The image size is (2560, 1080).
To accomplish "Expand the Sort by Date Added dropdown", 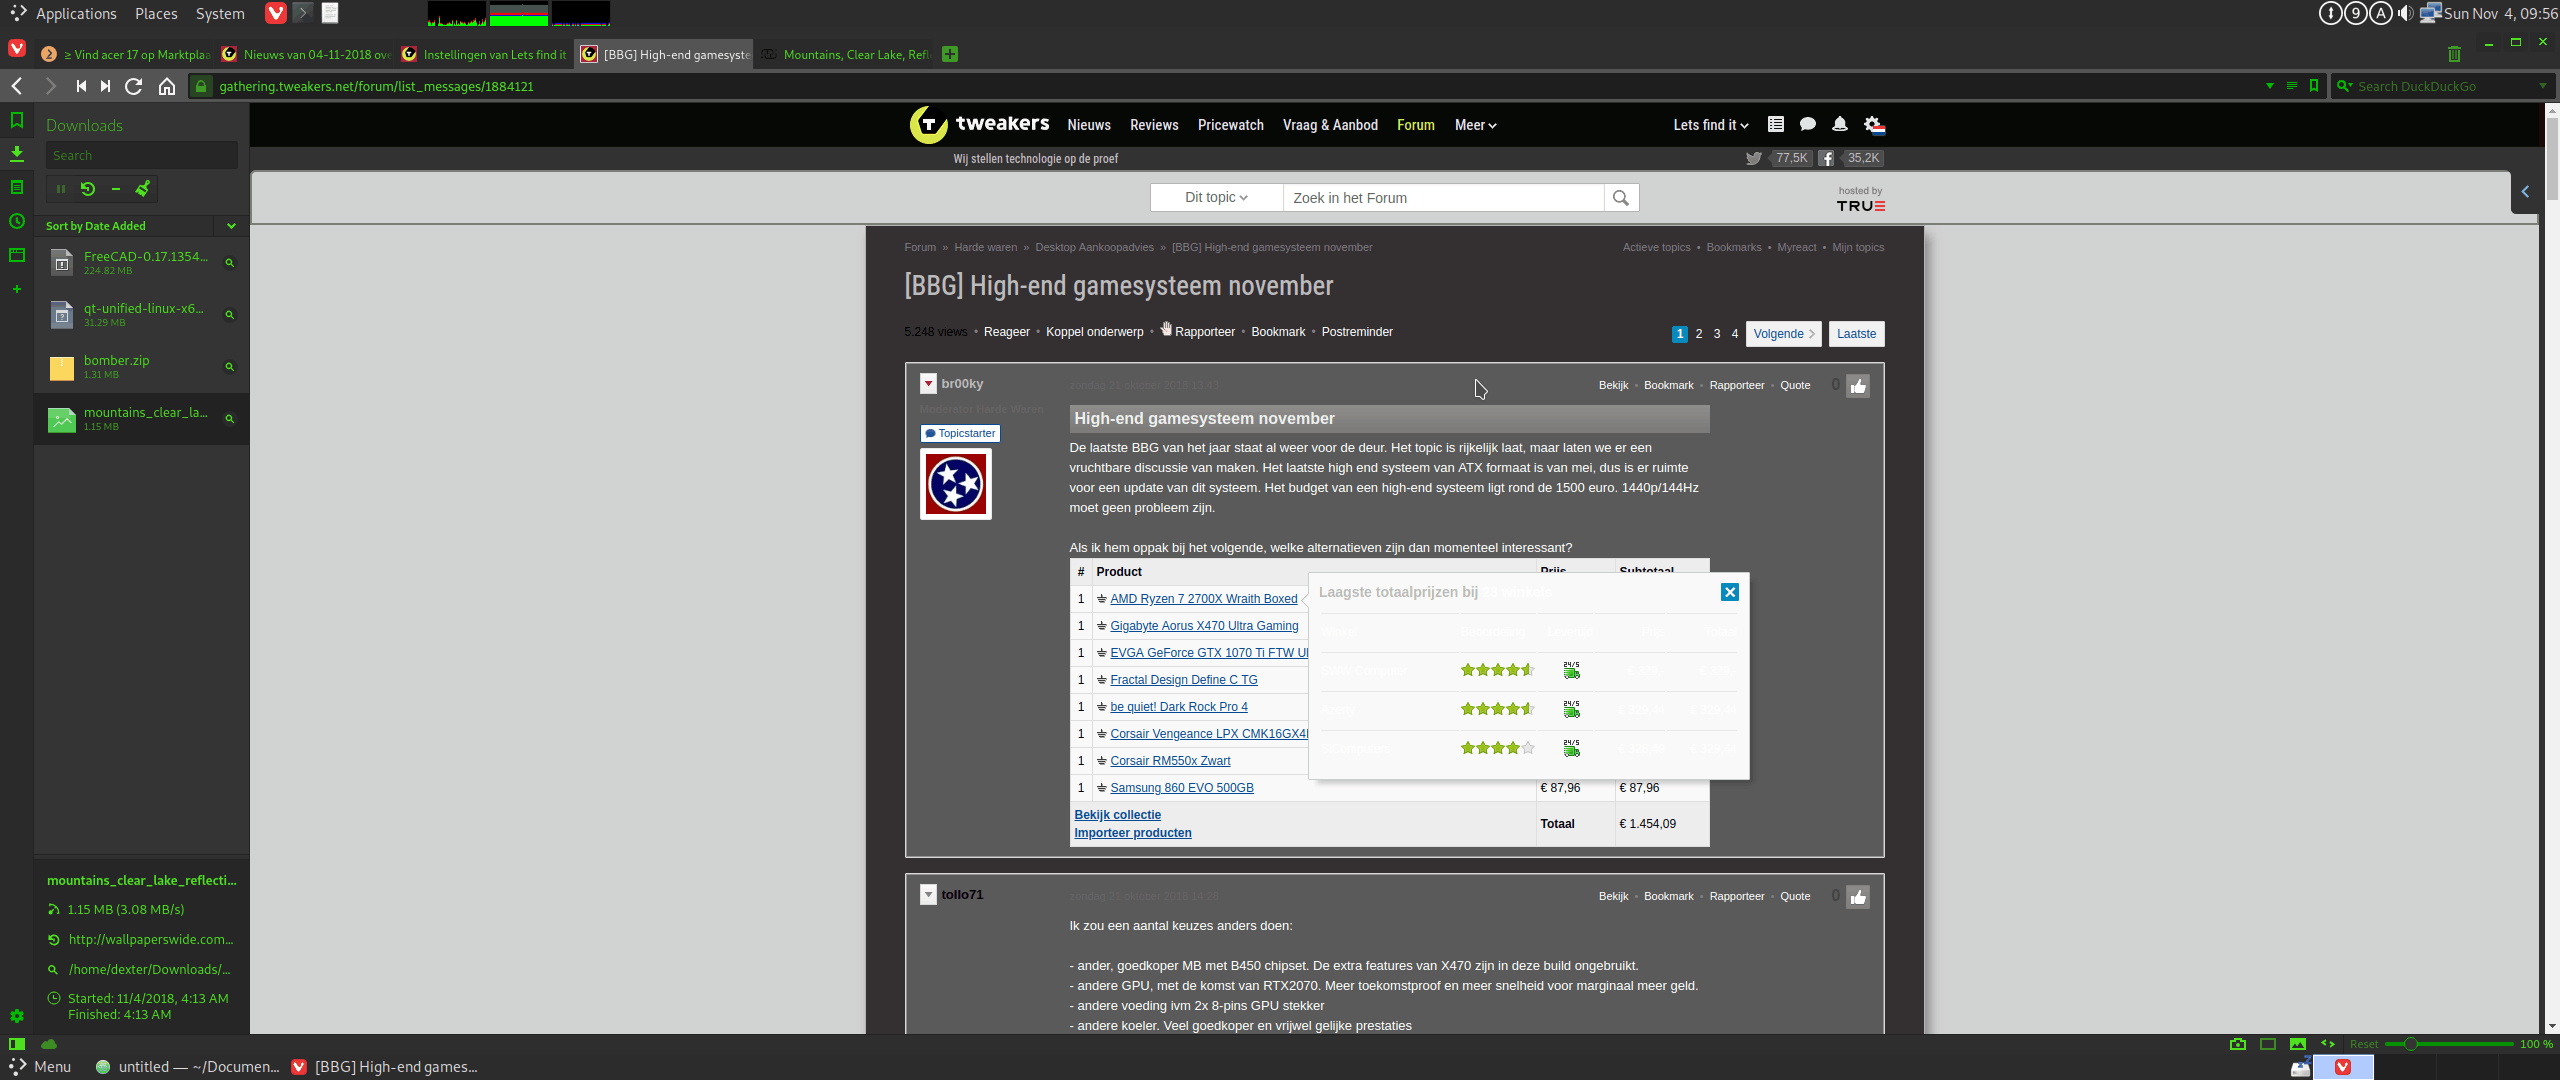I will point(231,226).
